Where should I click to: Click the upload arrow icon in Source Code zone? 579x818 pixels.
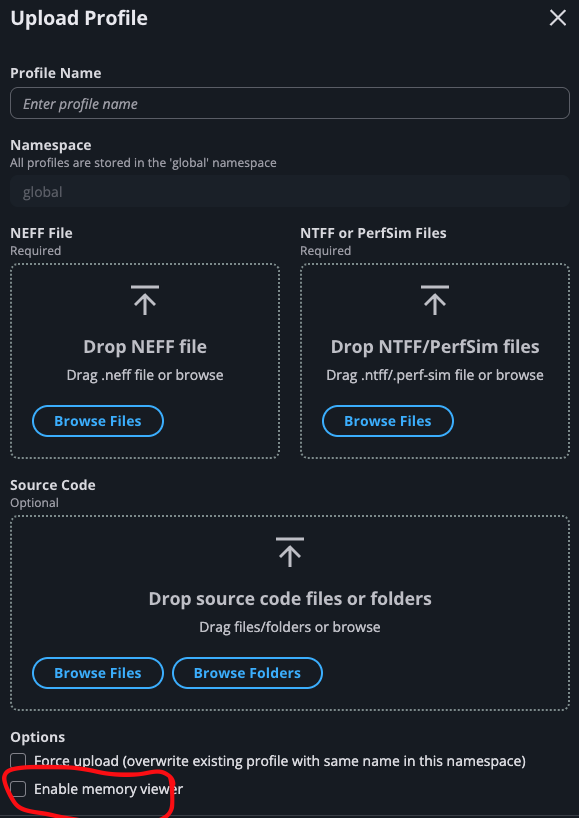[290, 552]
